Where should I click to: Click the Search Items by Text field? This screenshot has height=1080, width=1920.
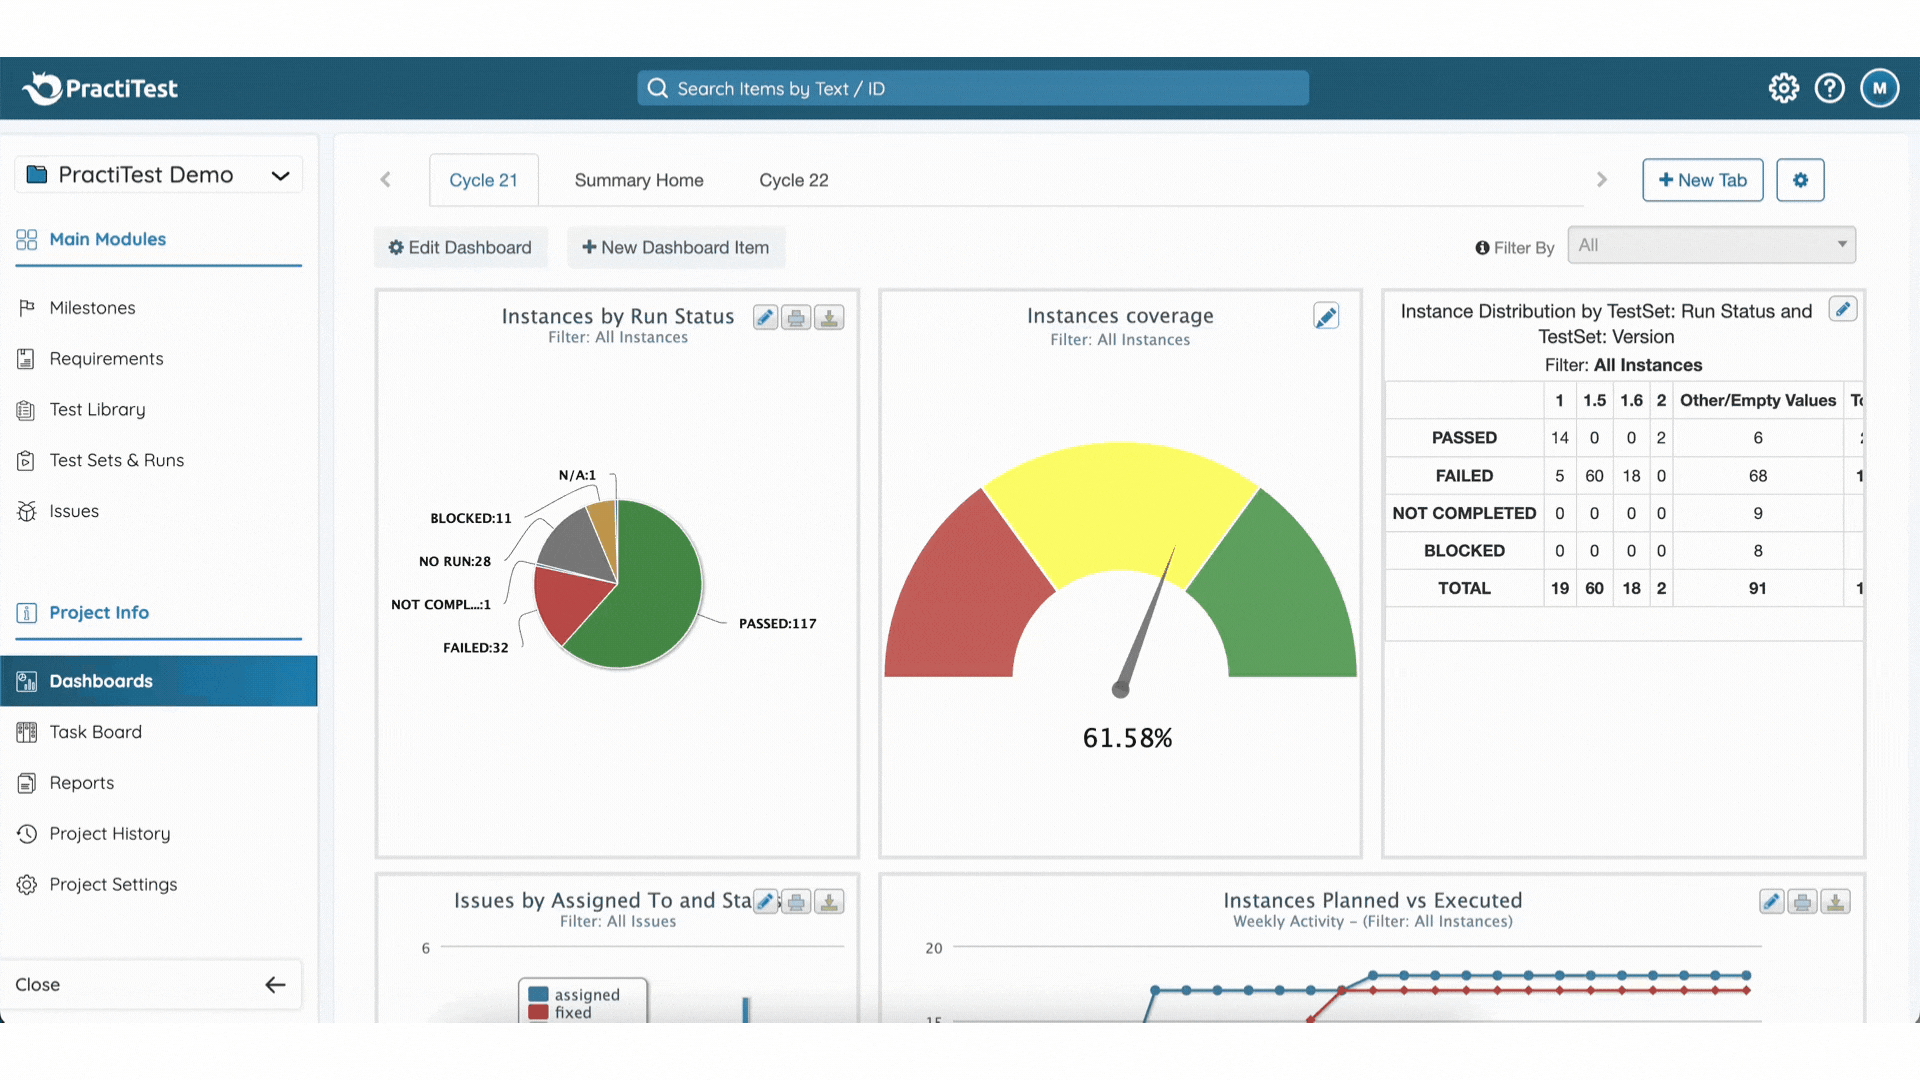click(x=972, y=88)
